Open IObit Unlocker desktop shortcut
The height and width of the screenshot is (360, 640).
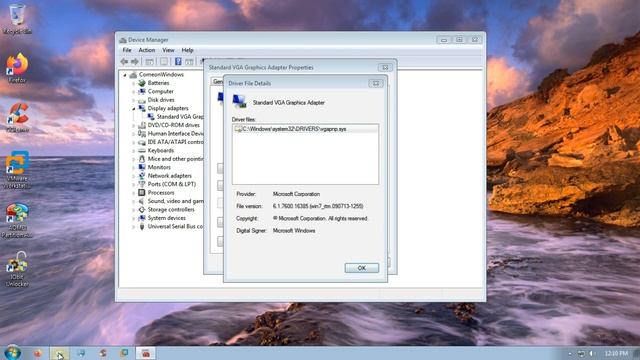coord(17,269)
